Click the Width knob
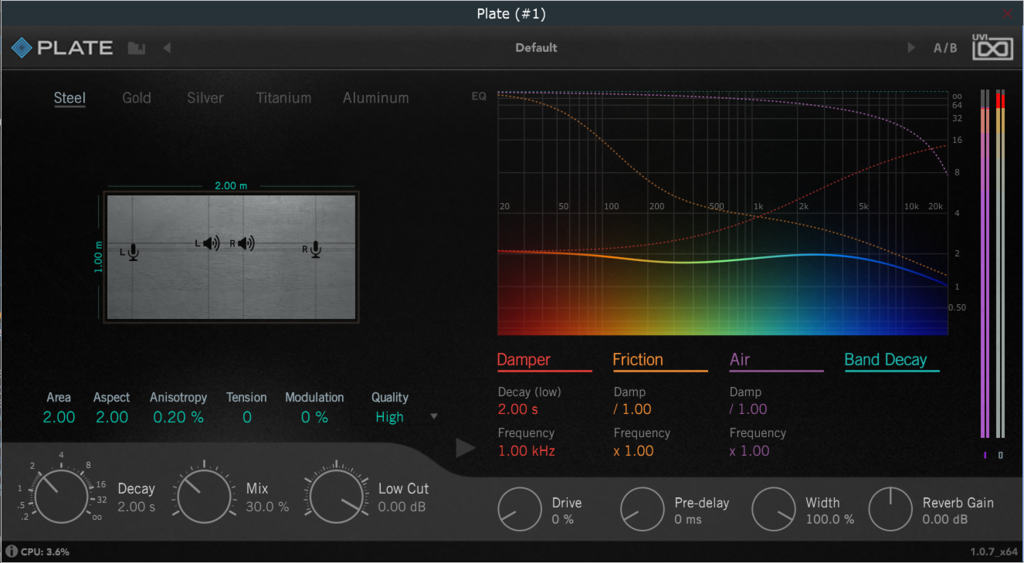The height and width of the screenshot is (563, 1024). tap(774, 509)
